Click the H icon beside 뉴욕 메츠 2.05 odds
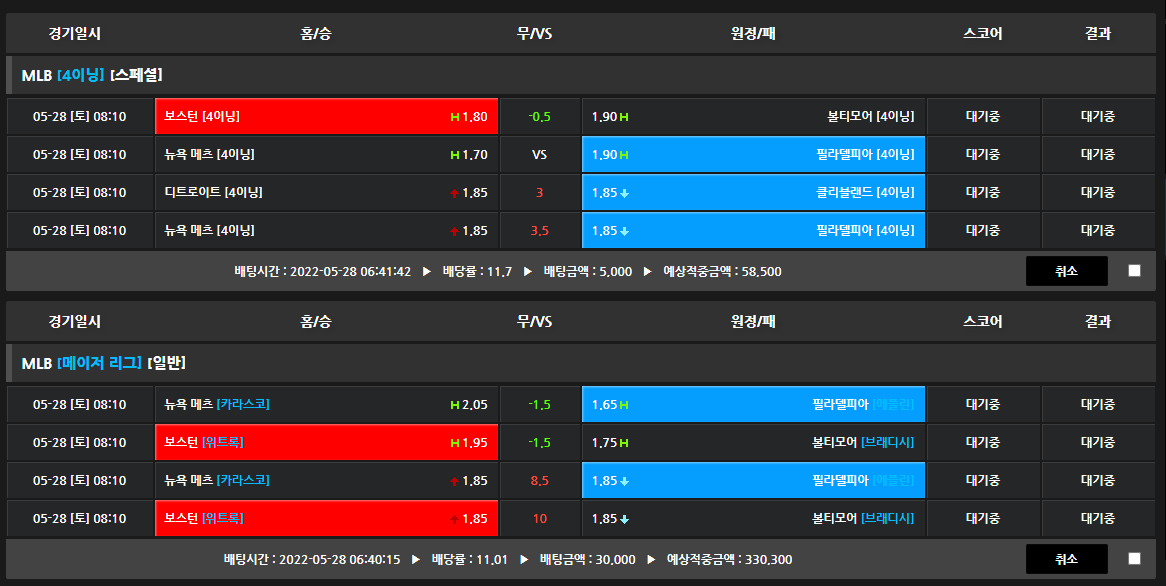 455,405
